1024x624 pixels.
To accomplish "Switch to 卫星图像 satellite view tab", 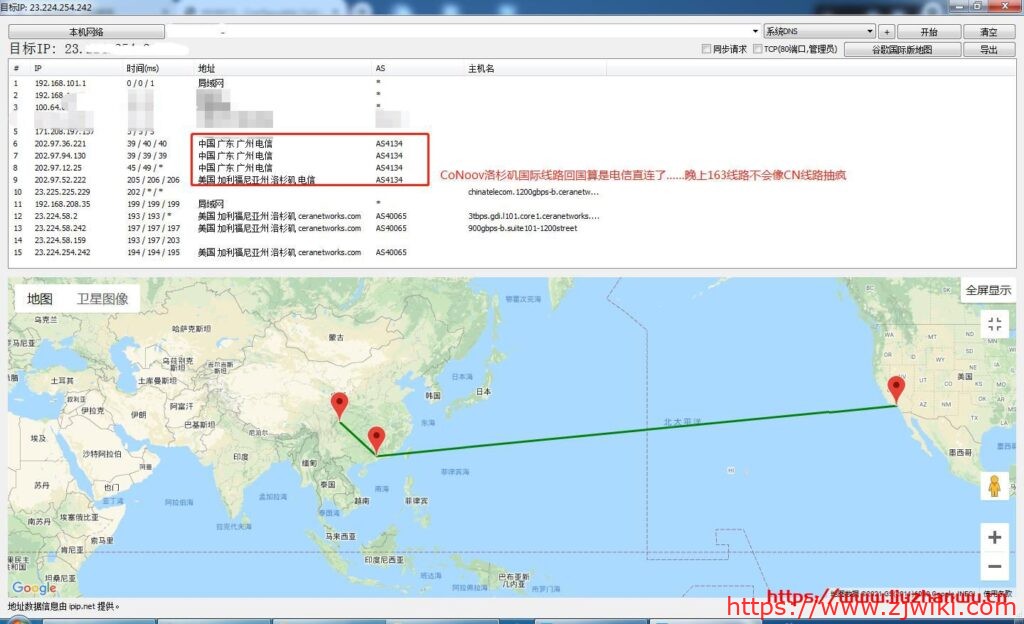I will point(102,298).
